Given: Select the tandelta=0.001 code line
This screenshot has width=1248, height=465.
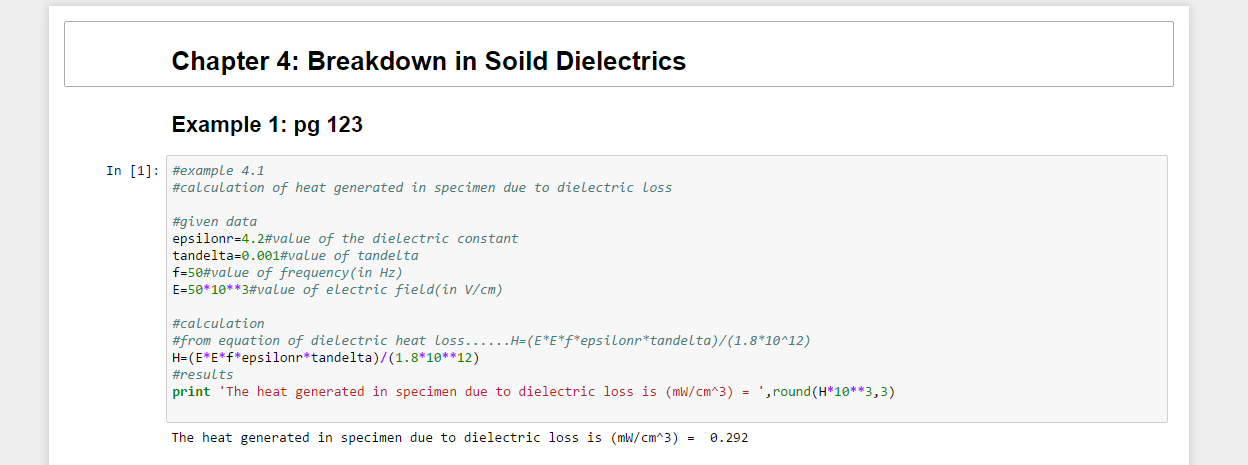Looking at the screenshot, I should click(x=294, y=255).
